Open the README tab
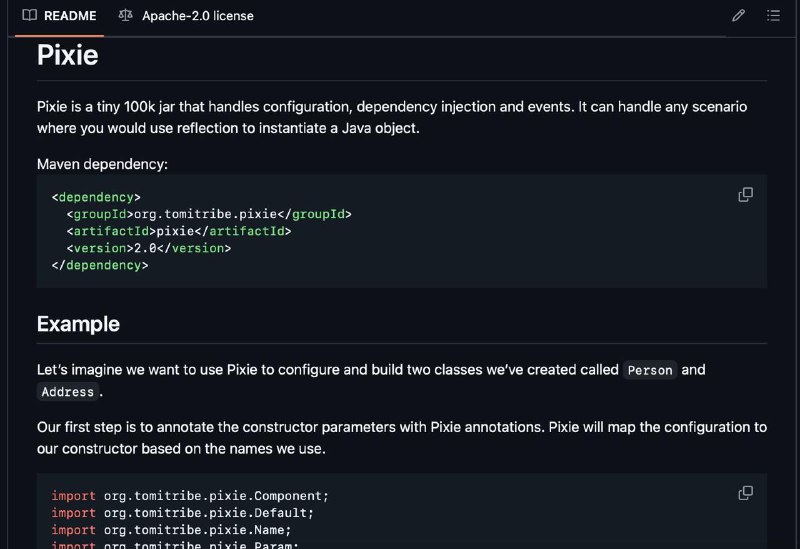 pos(59,16)
